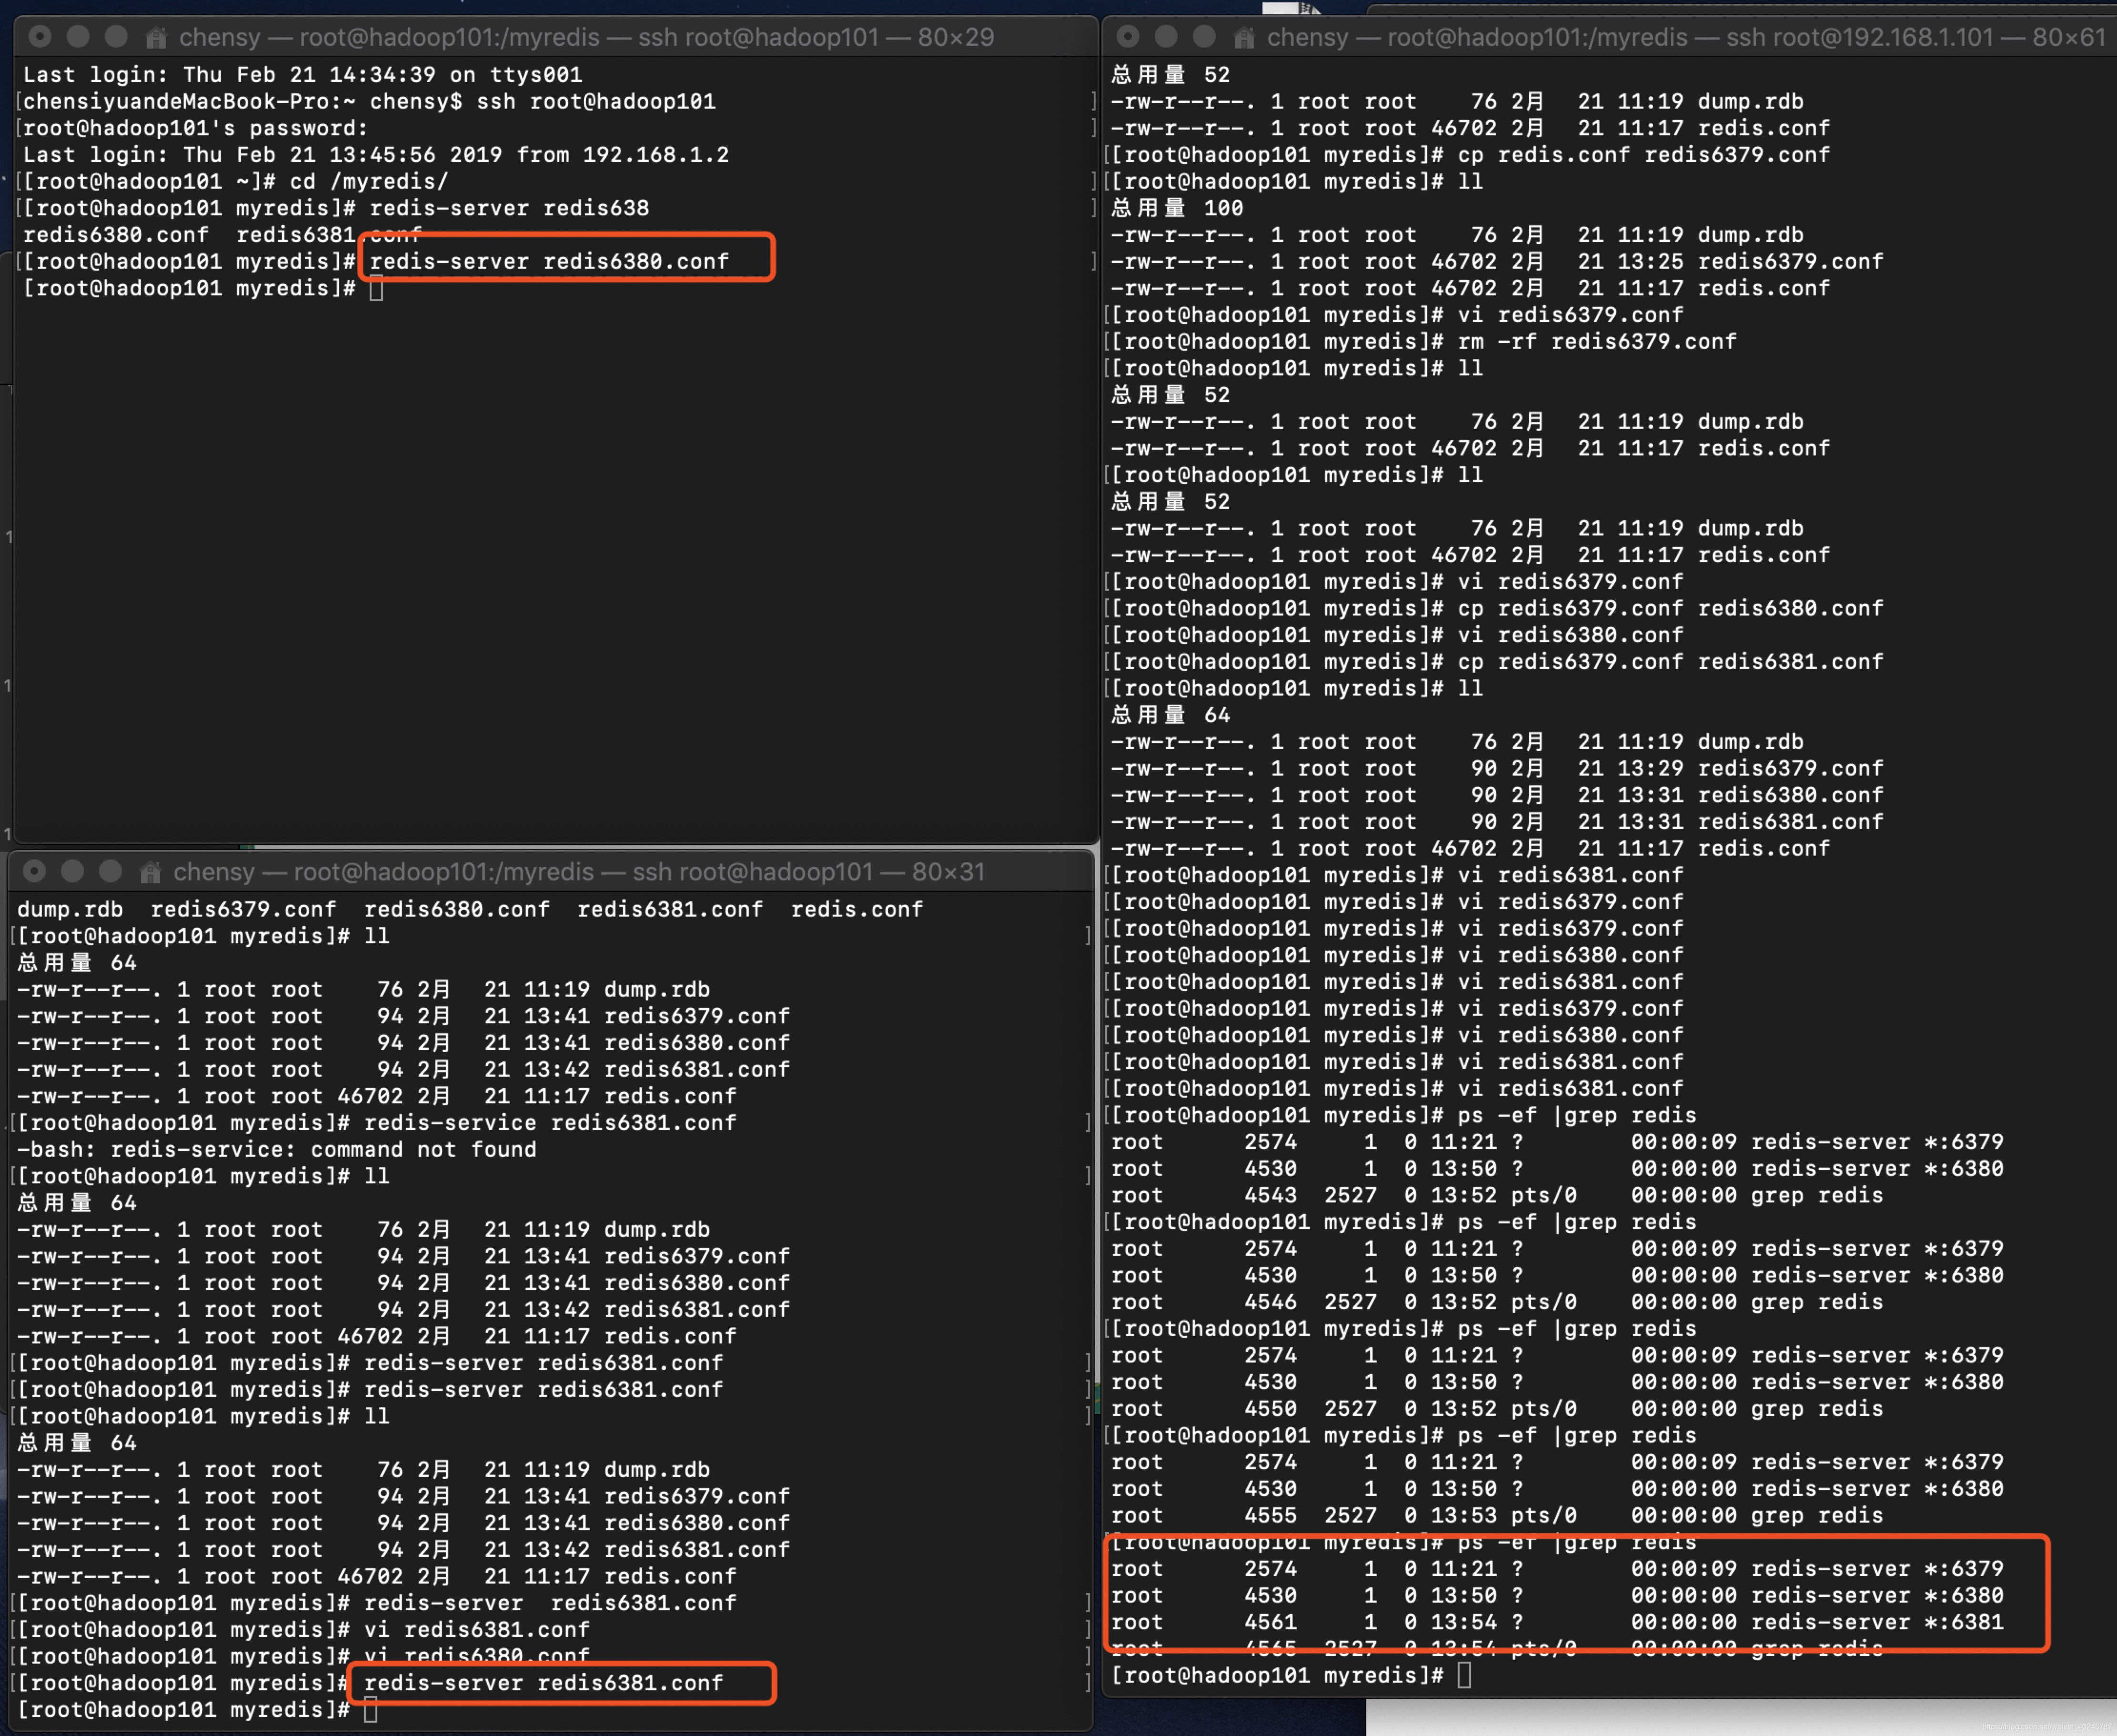The width and height of the screenshot is (2117, 1736).
Task: Zoom the 80×31 terminal window
Action: coord(110,871)
